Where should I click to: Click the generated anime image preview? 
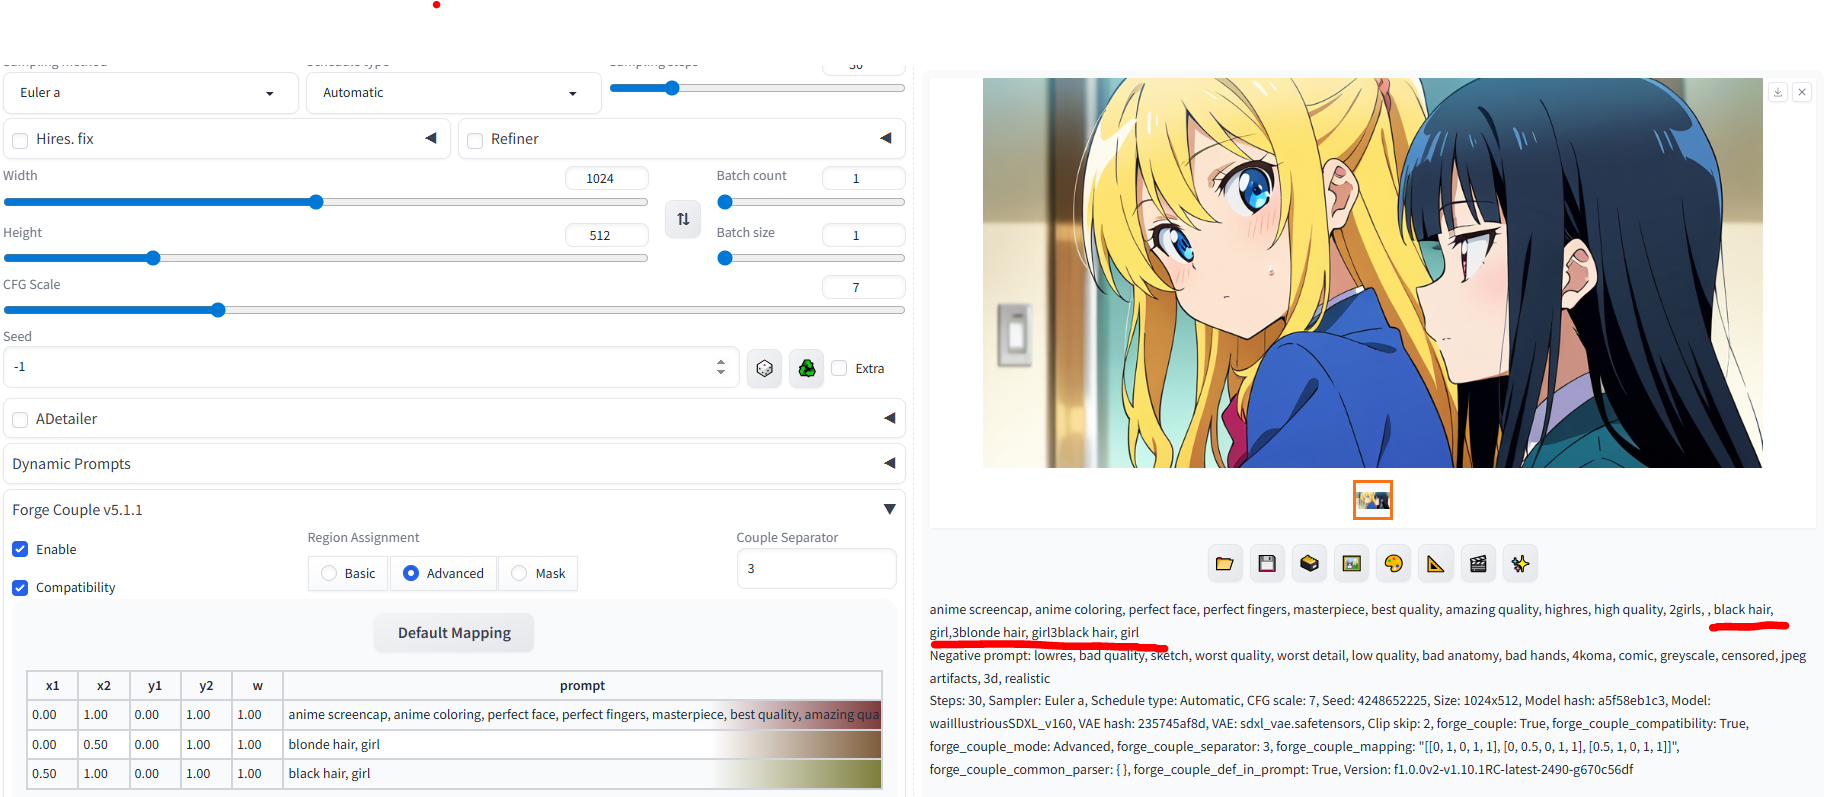coord(1372,273)
